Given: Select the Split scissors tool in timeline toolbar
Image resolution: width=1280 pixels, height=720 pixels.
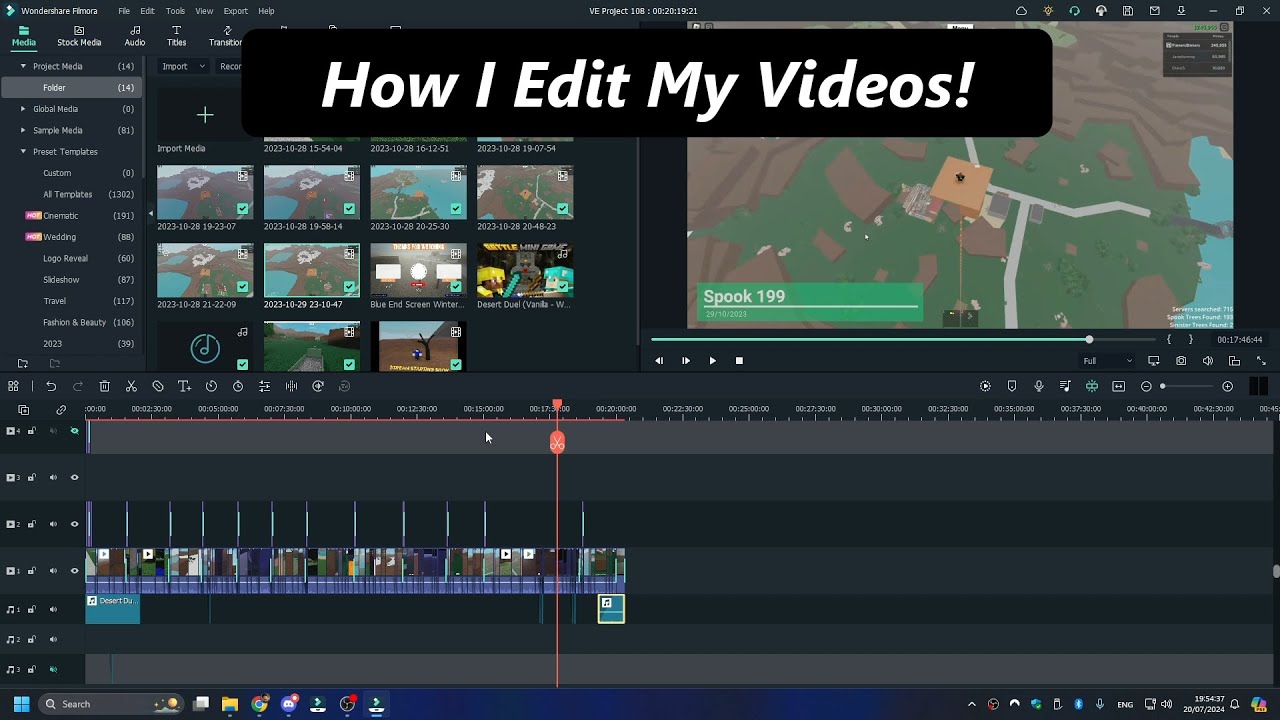Looking at the screenshot, I should click(x=131, y=386).
